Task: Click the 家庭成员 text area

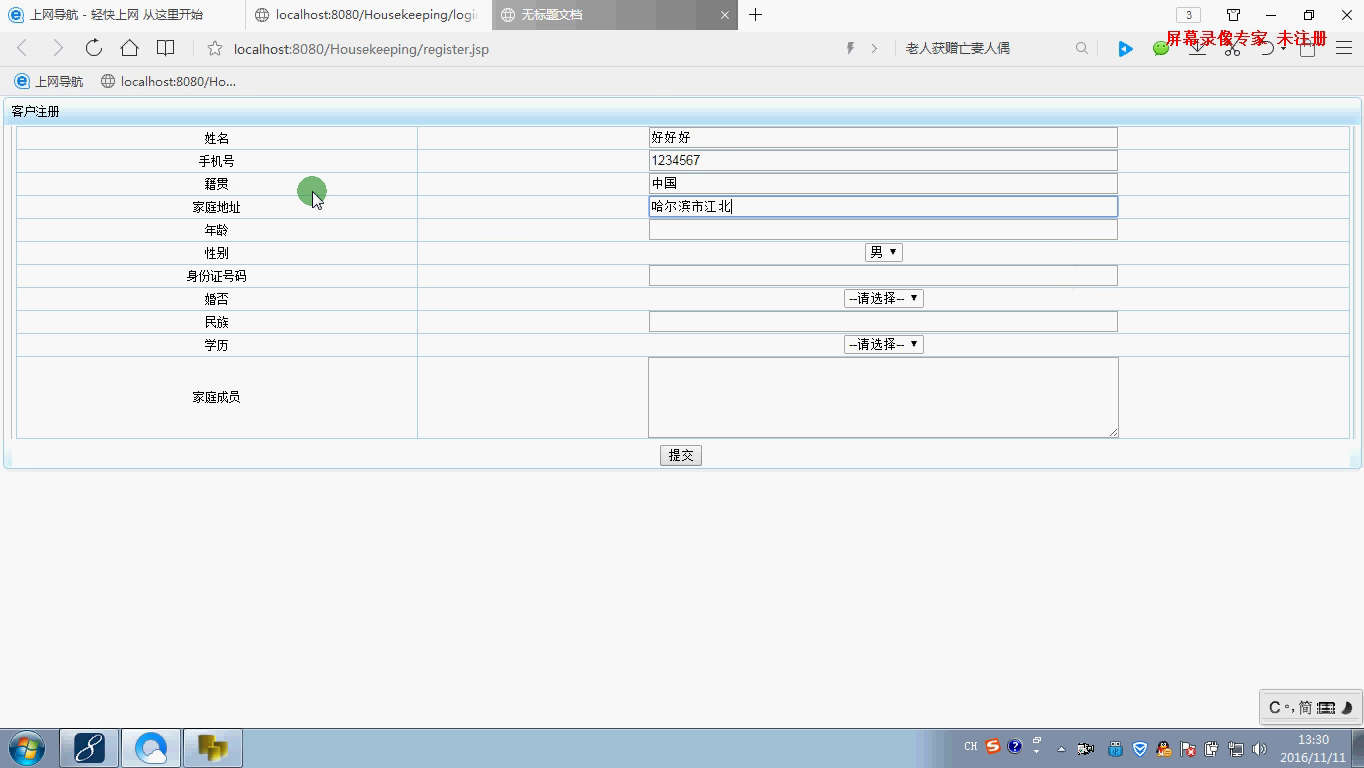Action: [883, 397]
